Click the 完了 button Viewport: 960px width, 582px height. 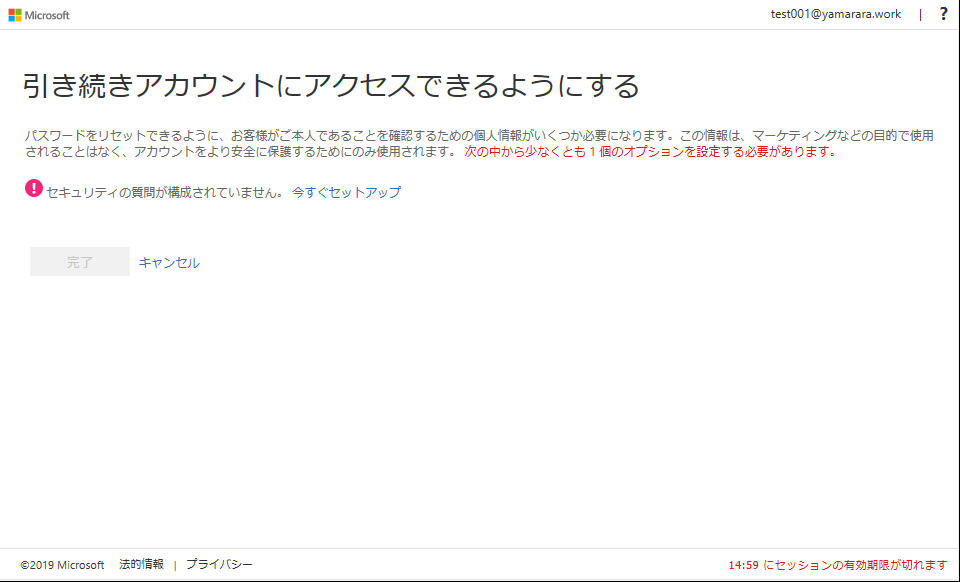click(80, 262)
